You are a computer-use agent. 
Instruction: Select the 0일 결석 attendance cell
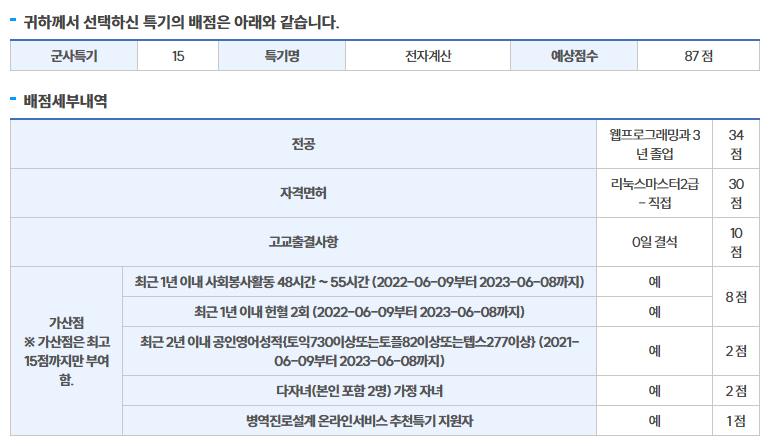[655, 241]
